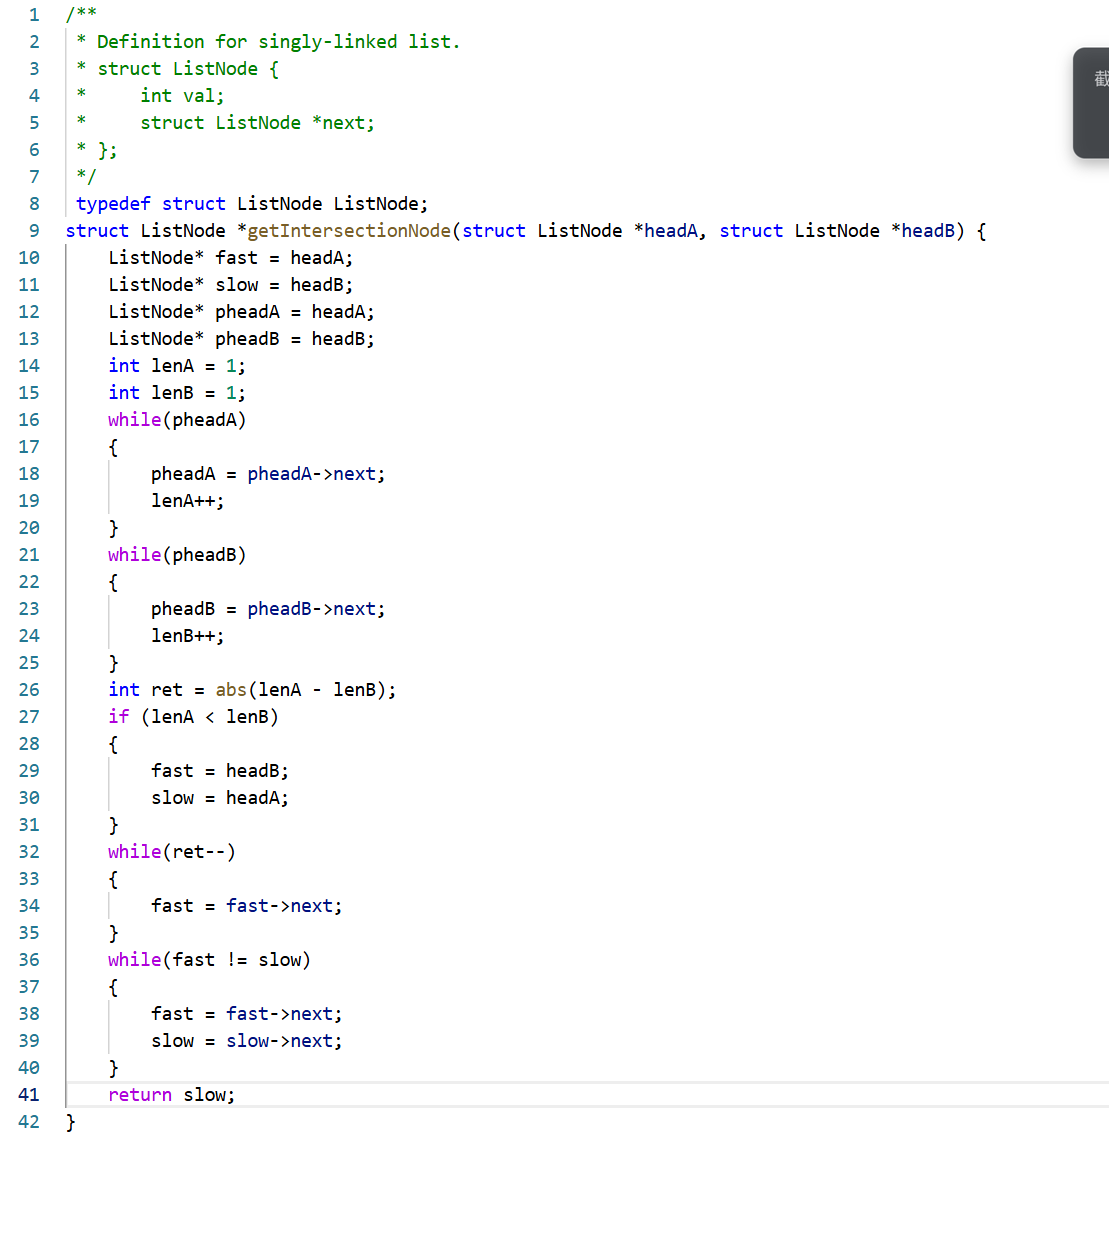Click the line 'ListNode* fast = headA;'

(x=231, y=258)
